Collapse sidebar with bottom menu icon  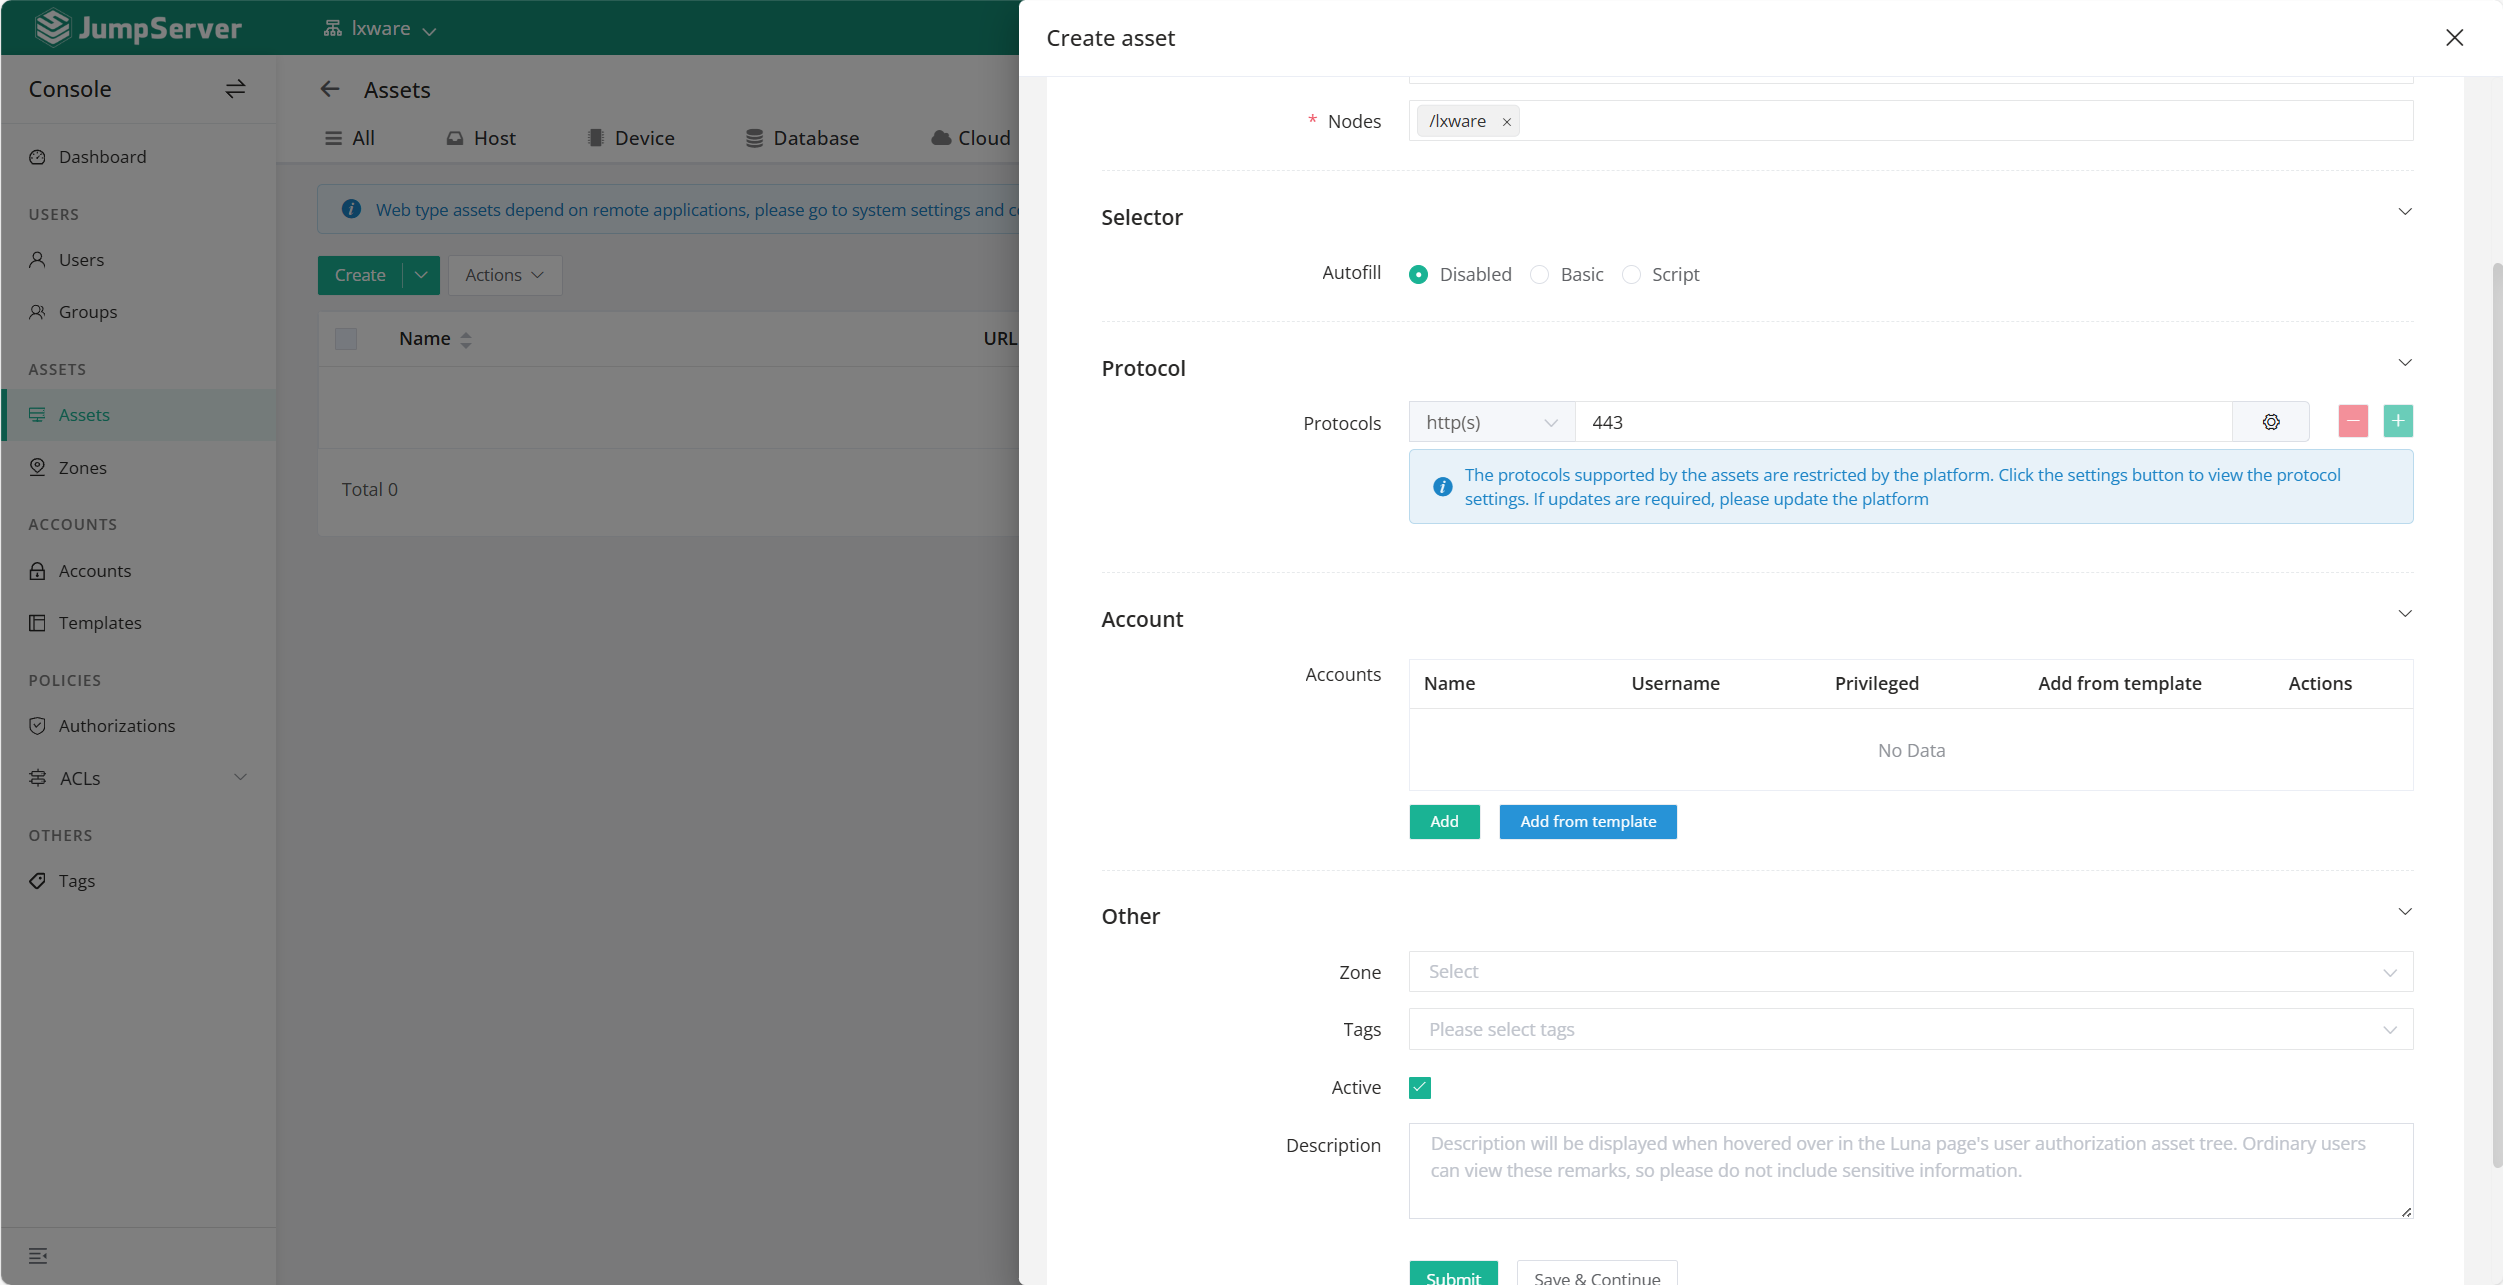38,1256
